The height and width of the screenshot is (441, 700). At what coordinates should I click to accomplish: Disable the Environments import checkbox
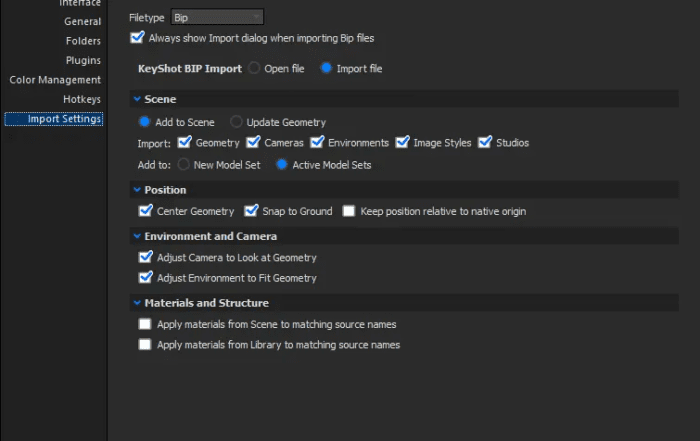[x=317, y=142]
